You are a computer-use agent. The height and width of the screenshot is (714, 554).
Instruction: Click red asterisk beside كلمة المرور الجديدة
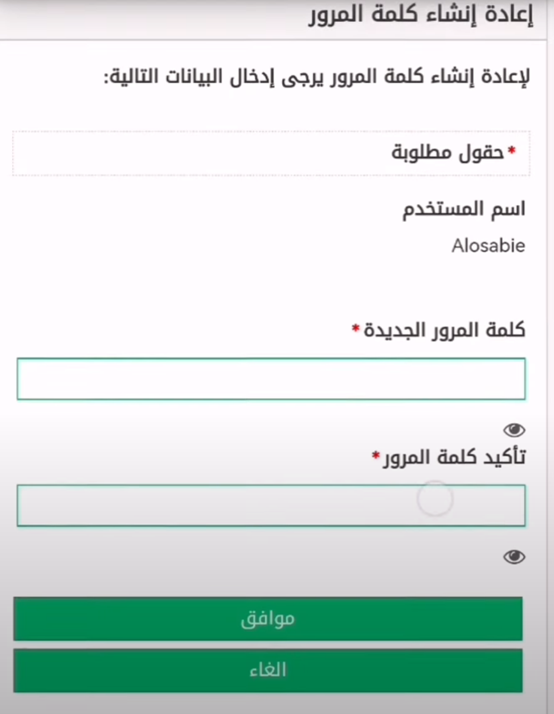tap(356, 328)
